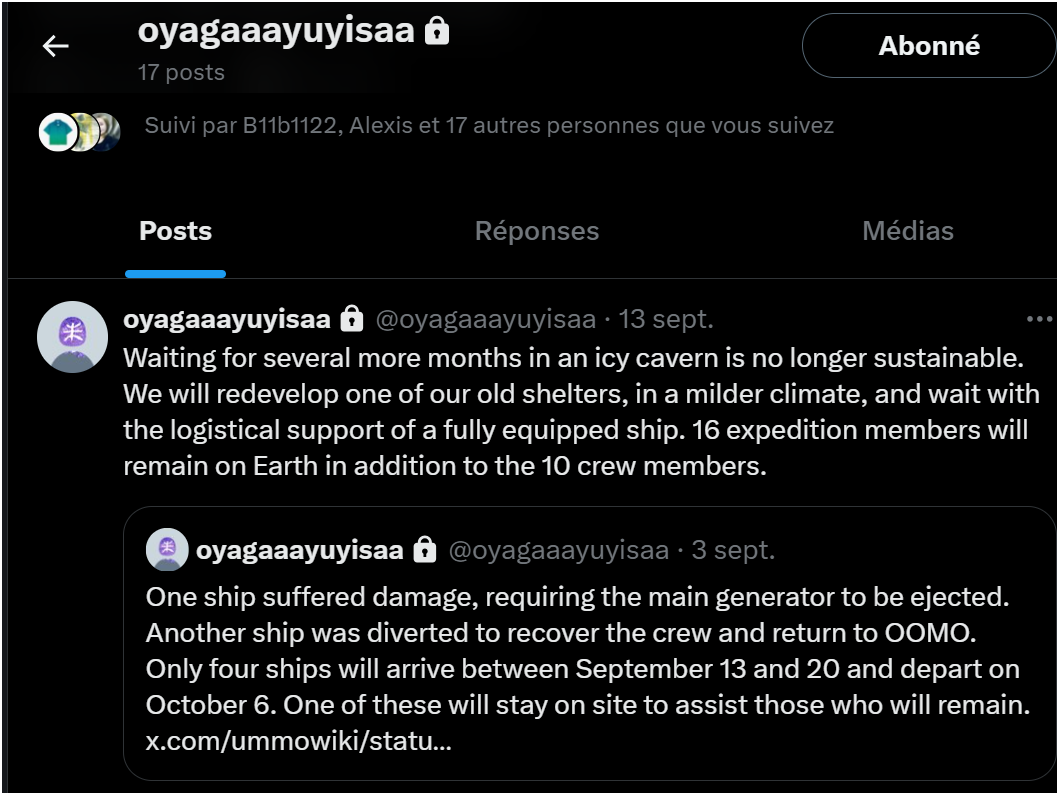Toggle the Abonné follow button
The image size is (1059, 795).
coord(929,46)
